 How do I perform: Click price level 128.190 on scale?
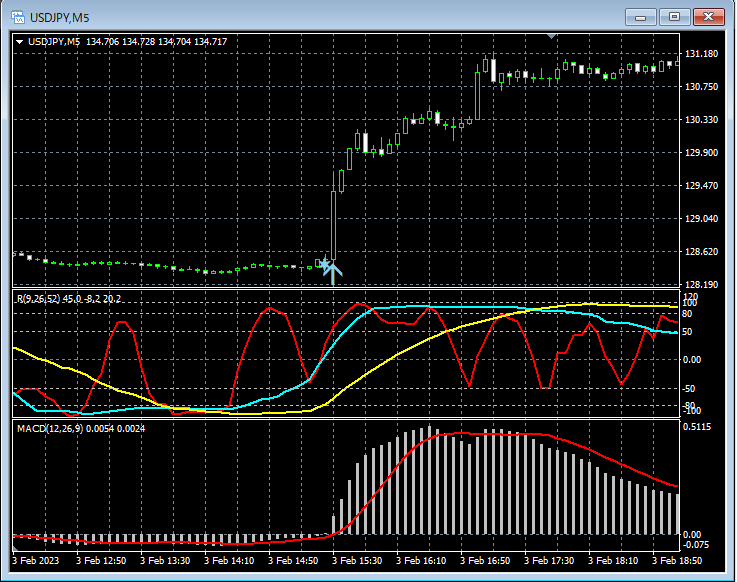click(702, 284)
